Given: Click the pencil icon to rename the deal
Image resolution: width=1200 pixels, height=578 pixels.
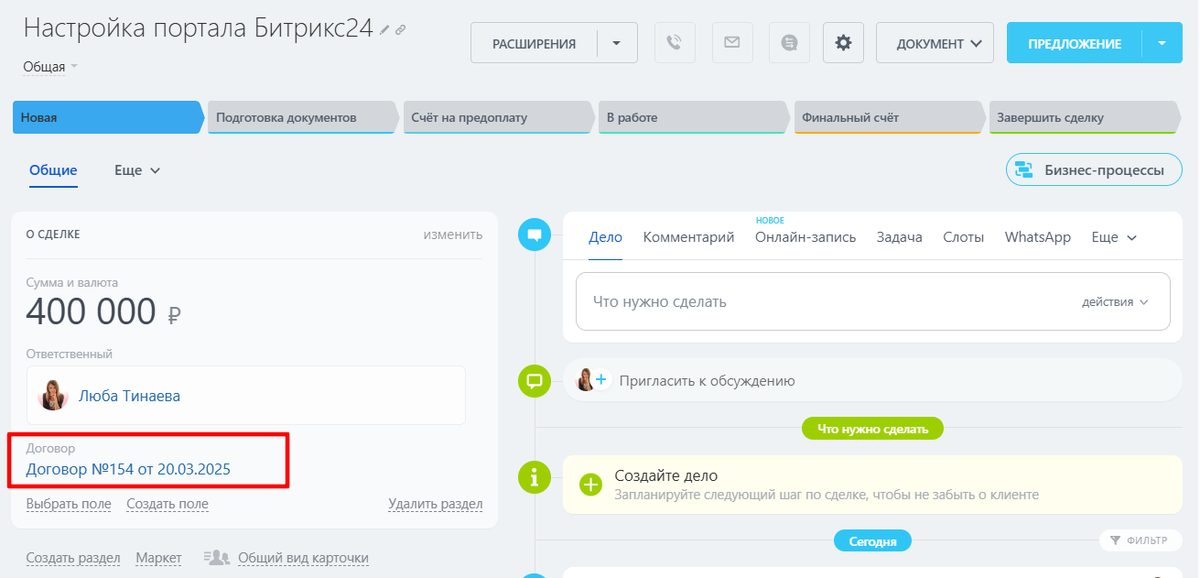Looking at the screenshot, I should [385, 30].
